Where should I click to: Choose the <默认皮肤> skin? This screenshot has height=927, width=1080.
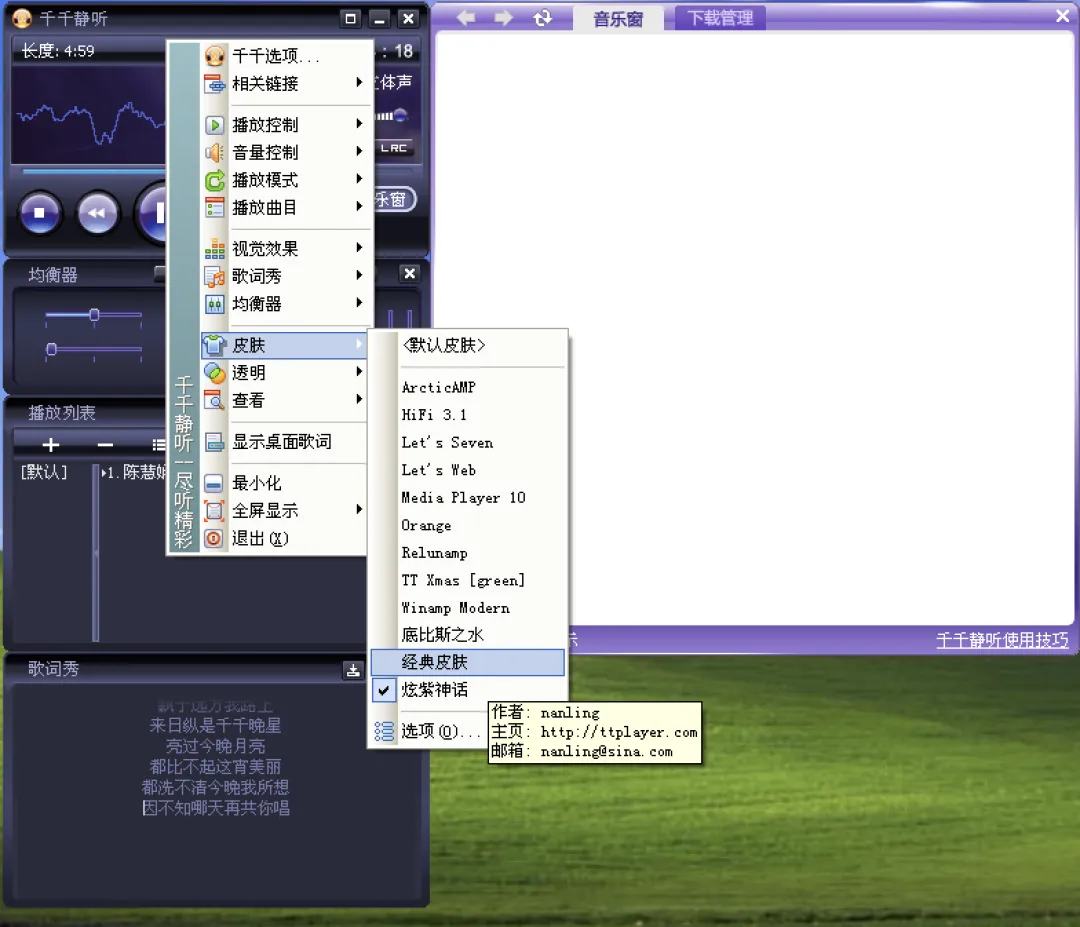pos(468,345)
